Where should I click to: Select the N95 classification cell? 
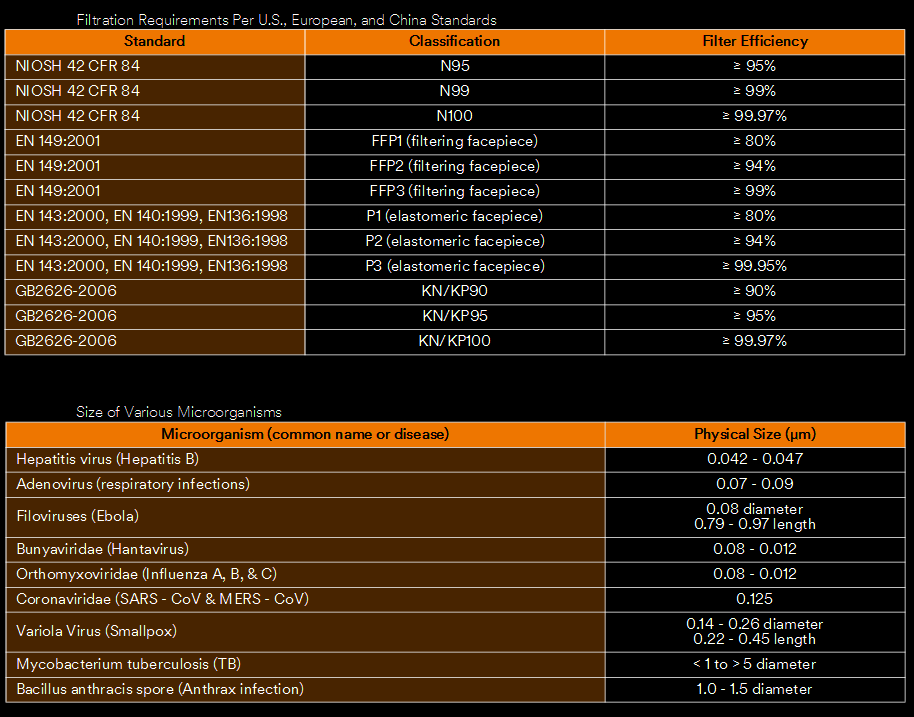[454, 66]
